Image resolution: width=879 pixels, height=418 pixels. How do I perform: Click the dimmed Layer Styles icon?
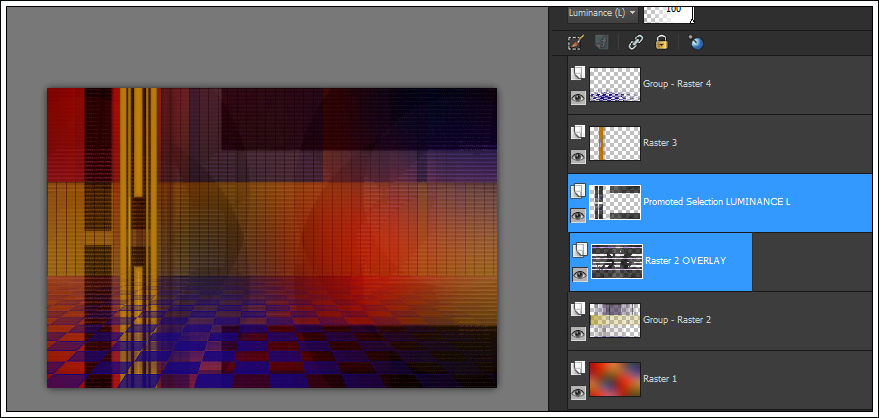click(602, 43)
